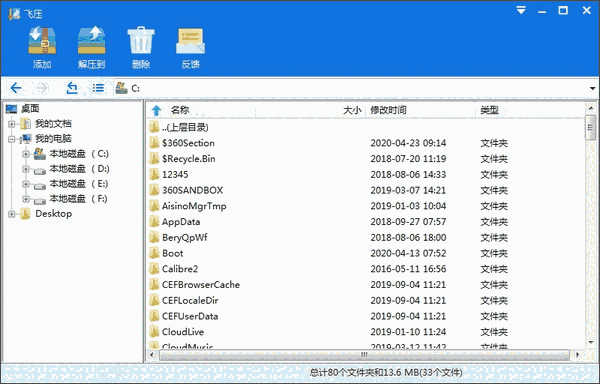
Task: Click the folder icon beside CloudLive
Action: click(154, 332)
